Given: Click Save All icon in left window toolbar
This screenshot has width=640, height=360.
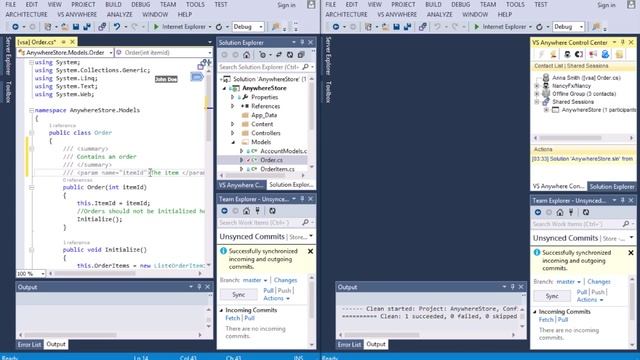Looking at the screenshot, I should click(87, 27).
